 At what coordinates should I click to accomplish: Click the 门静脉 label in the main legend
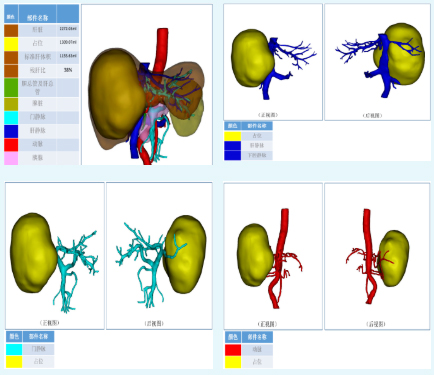point(37,117)
